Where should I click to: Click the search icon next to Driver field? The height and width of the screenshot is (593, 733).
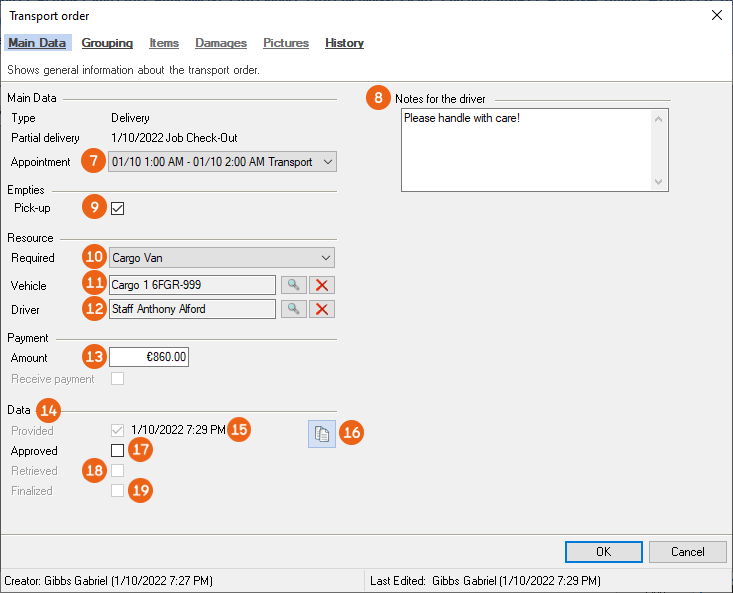pos(294,309)
